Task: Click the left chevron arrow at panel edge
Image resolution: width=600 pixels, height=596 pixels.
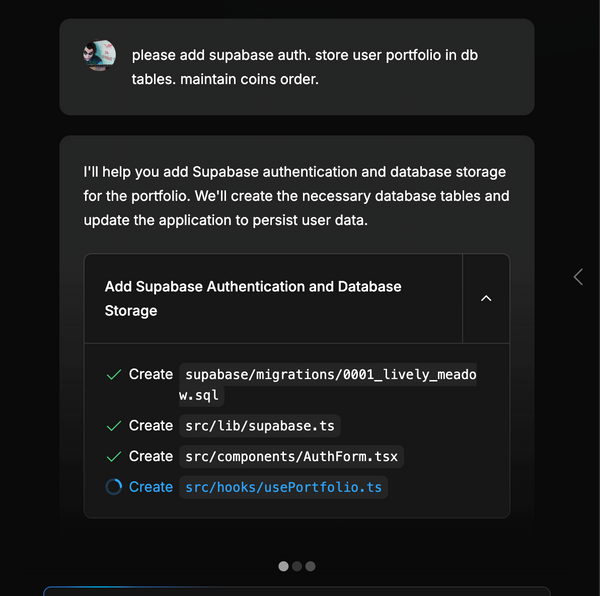Action: coord(578,277)
